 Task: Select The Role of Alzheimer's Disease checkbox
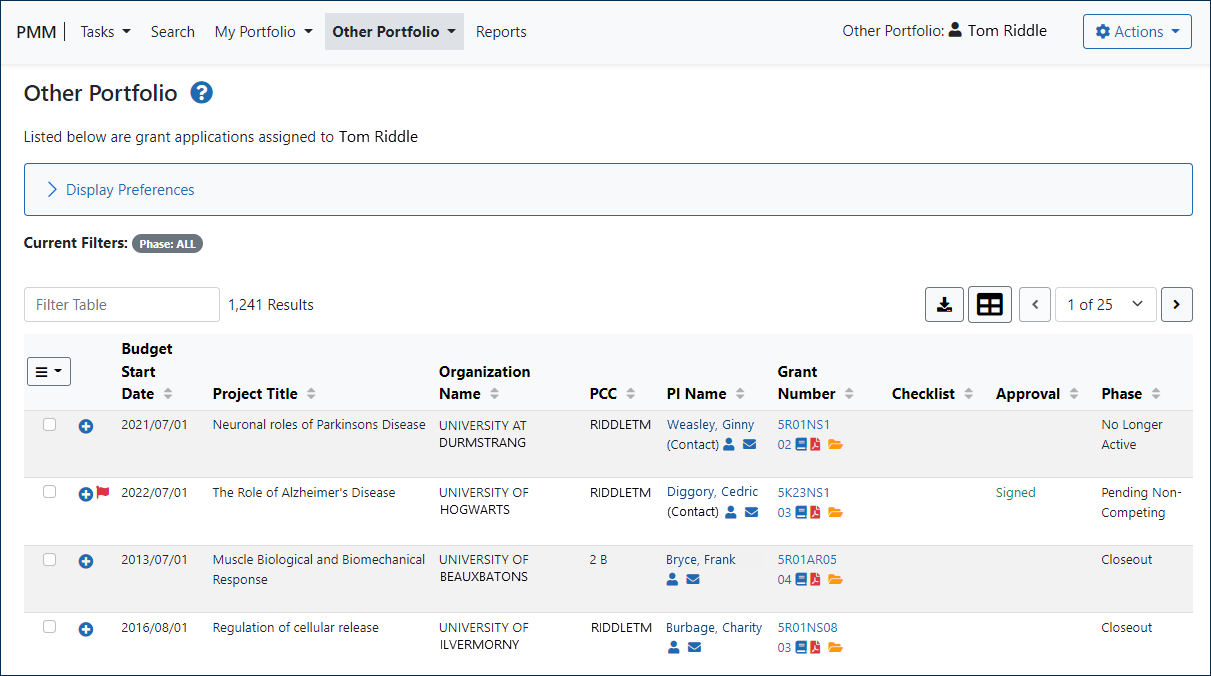click(49, 492)
